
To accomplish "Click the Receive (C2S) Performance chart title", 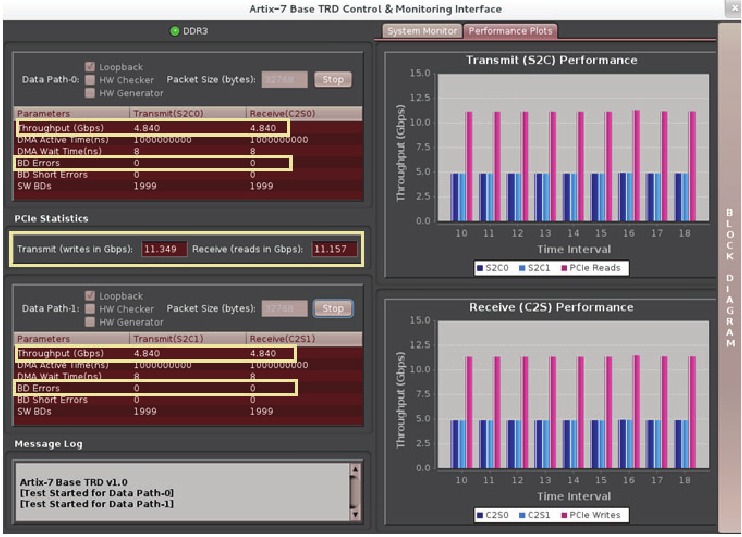I will (x=551, y=308).
